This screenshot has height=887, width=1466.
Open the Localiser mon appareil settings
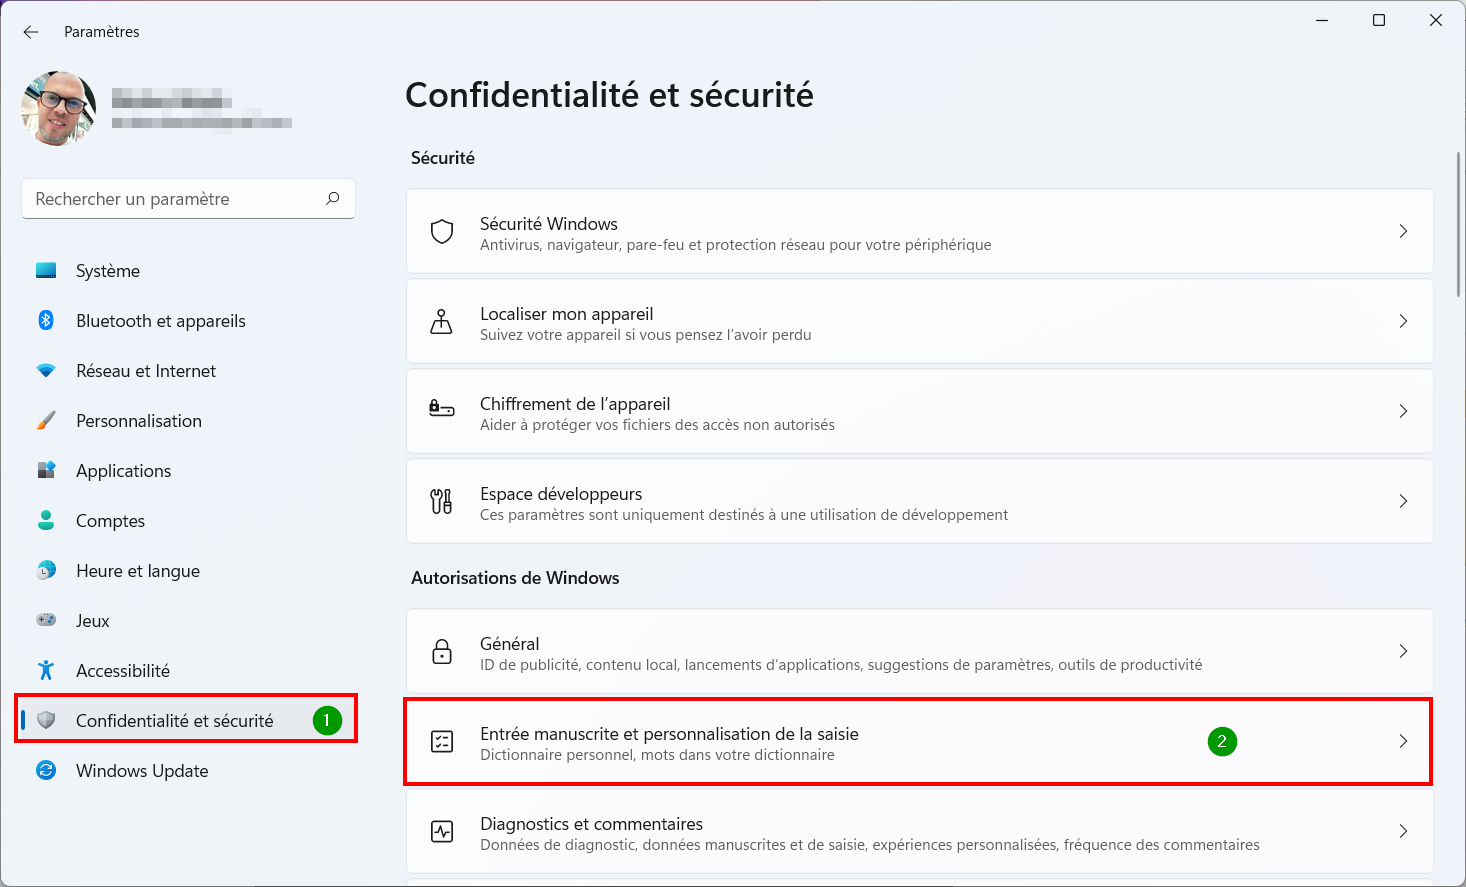[x=919, y=321]
